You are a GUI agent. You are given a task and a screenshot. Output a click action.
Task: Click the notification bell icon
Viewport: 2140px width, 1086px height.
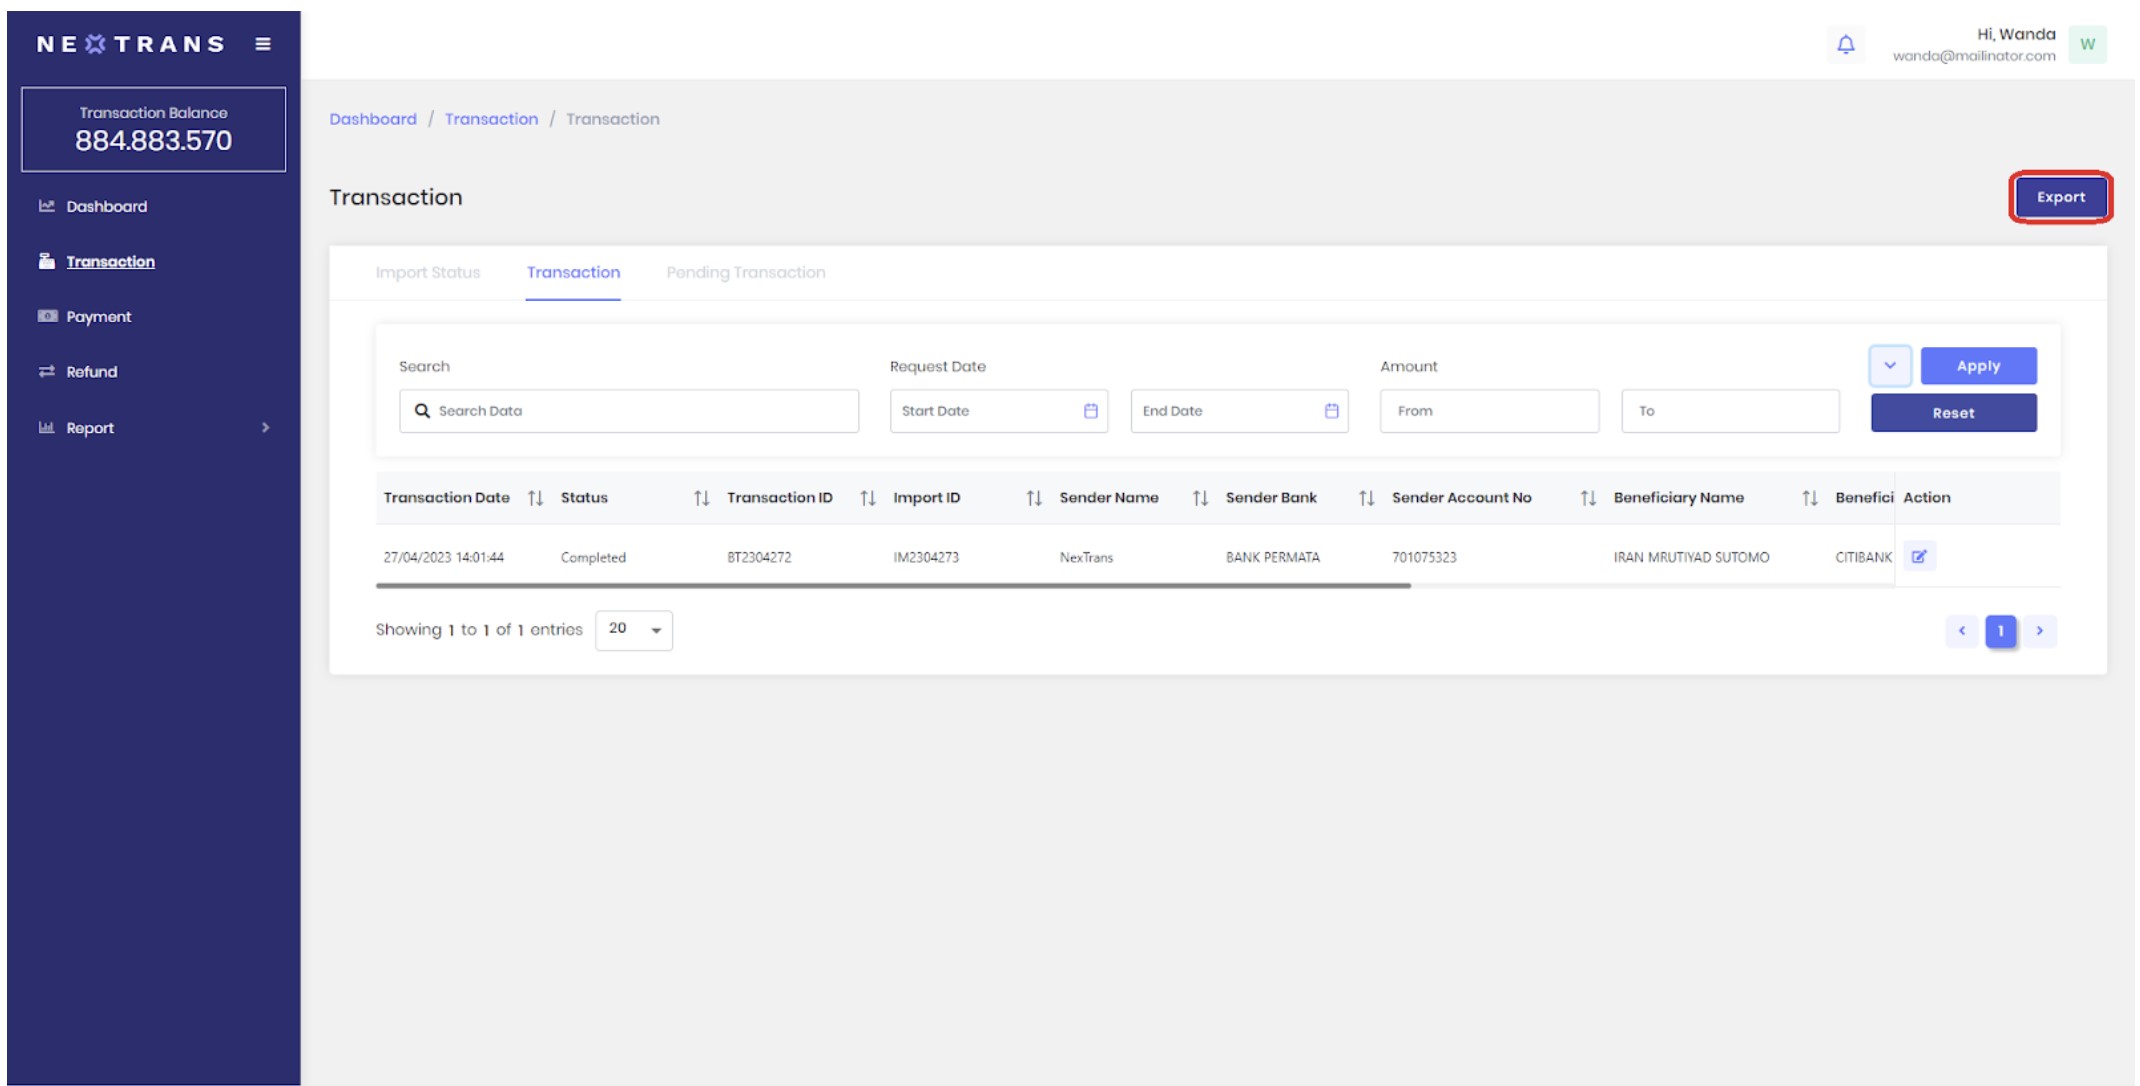pyautogui.click(x=1845, y=44)
